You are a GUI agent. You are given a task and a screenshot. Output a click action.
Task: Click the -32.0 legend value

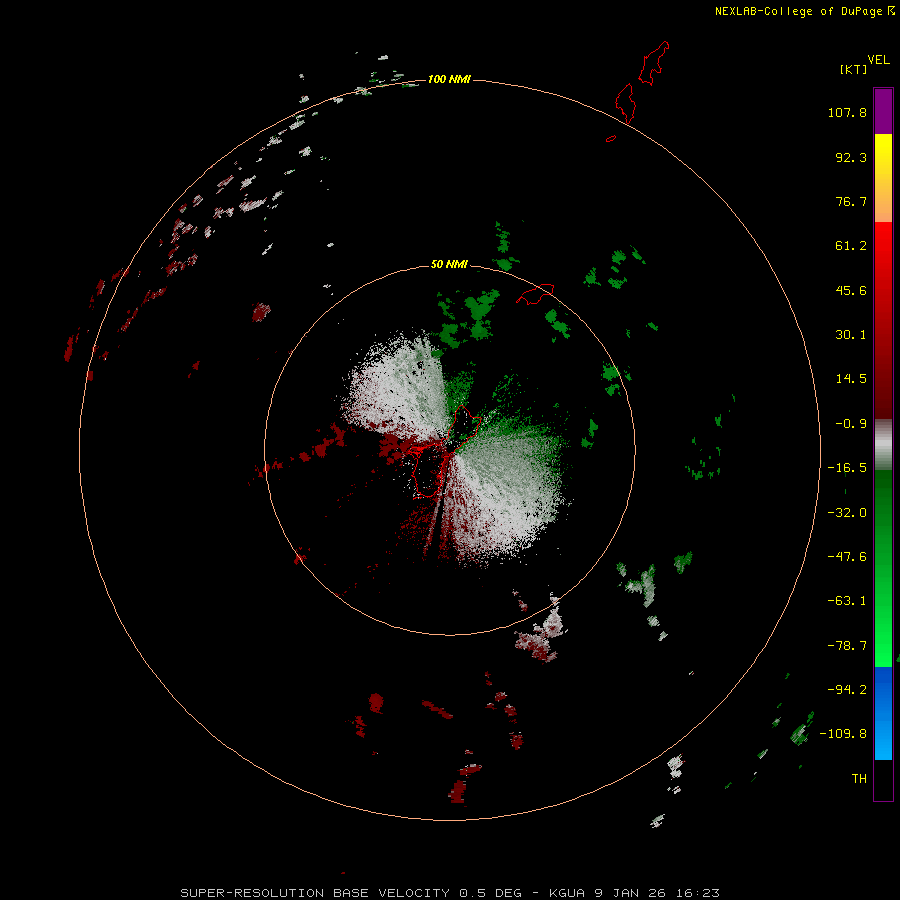[x=847, y=513]
